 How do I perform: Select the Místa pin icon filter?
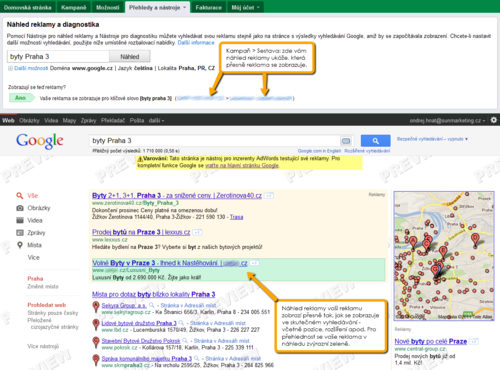(x=29, y=245)
